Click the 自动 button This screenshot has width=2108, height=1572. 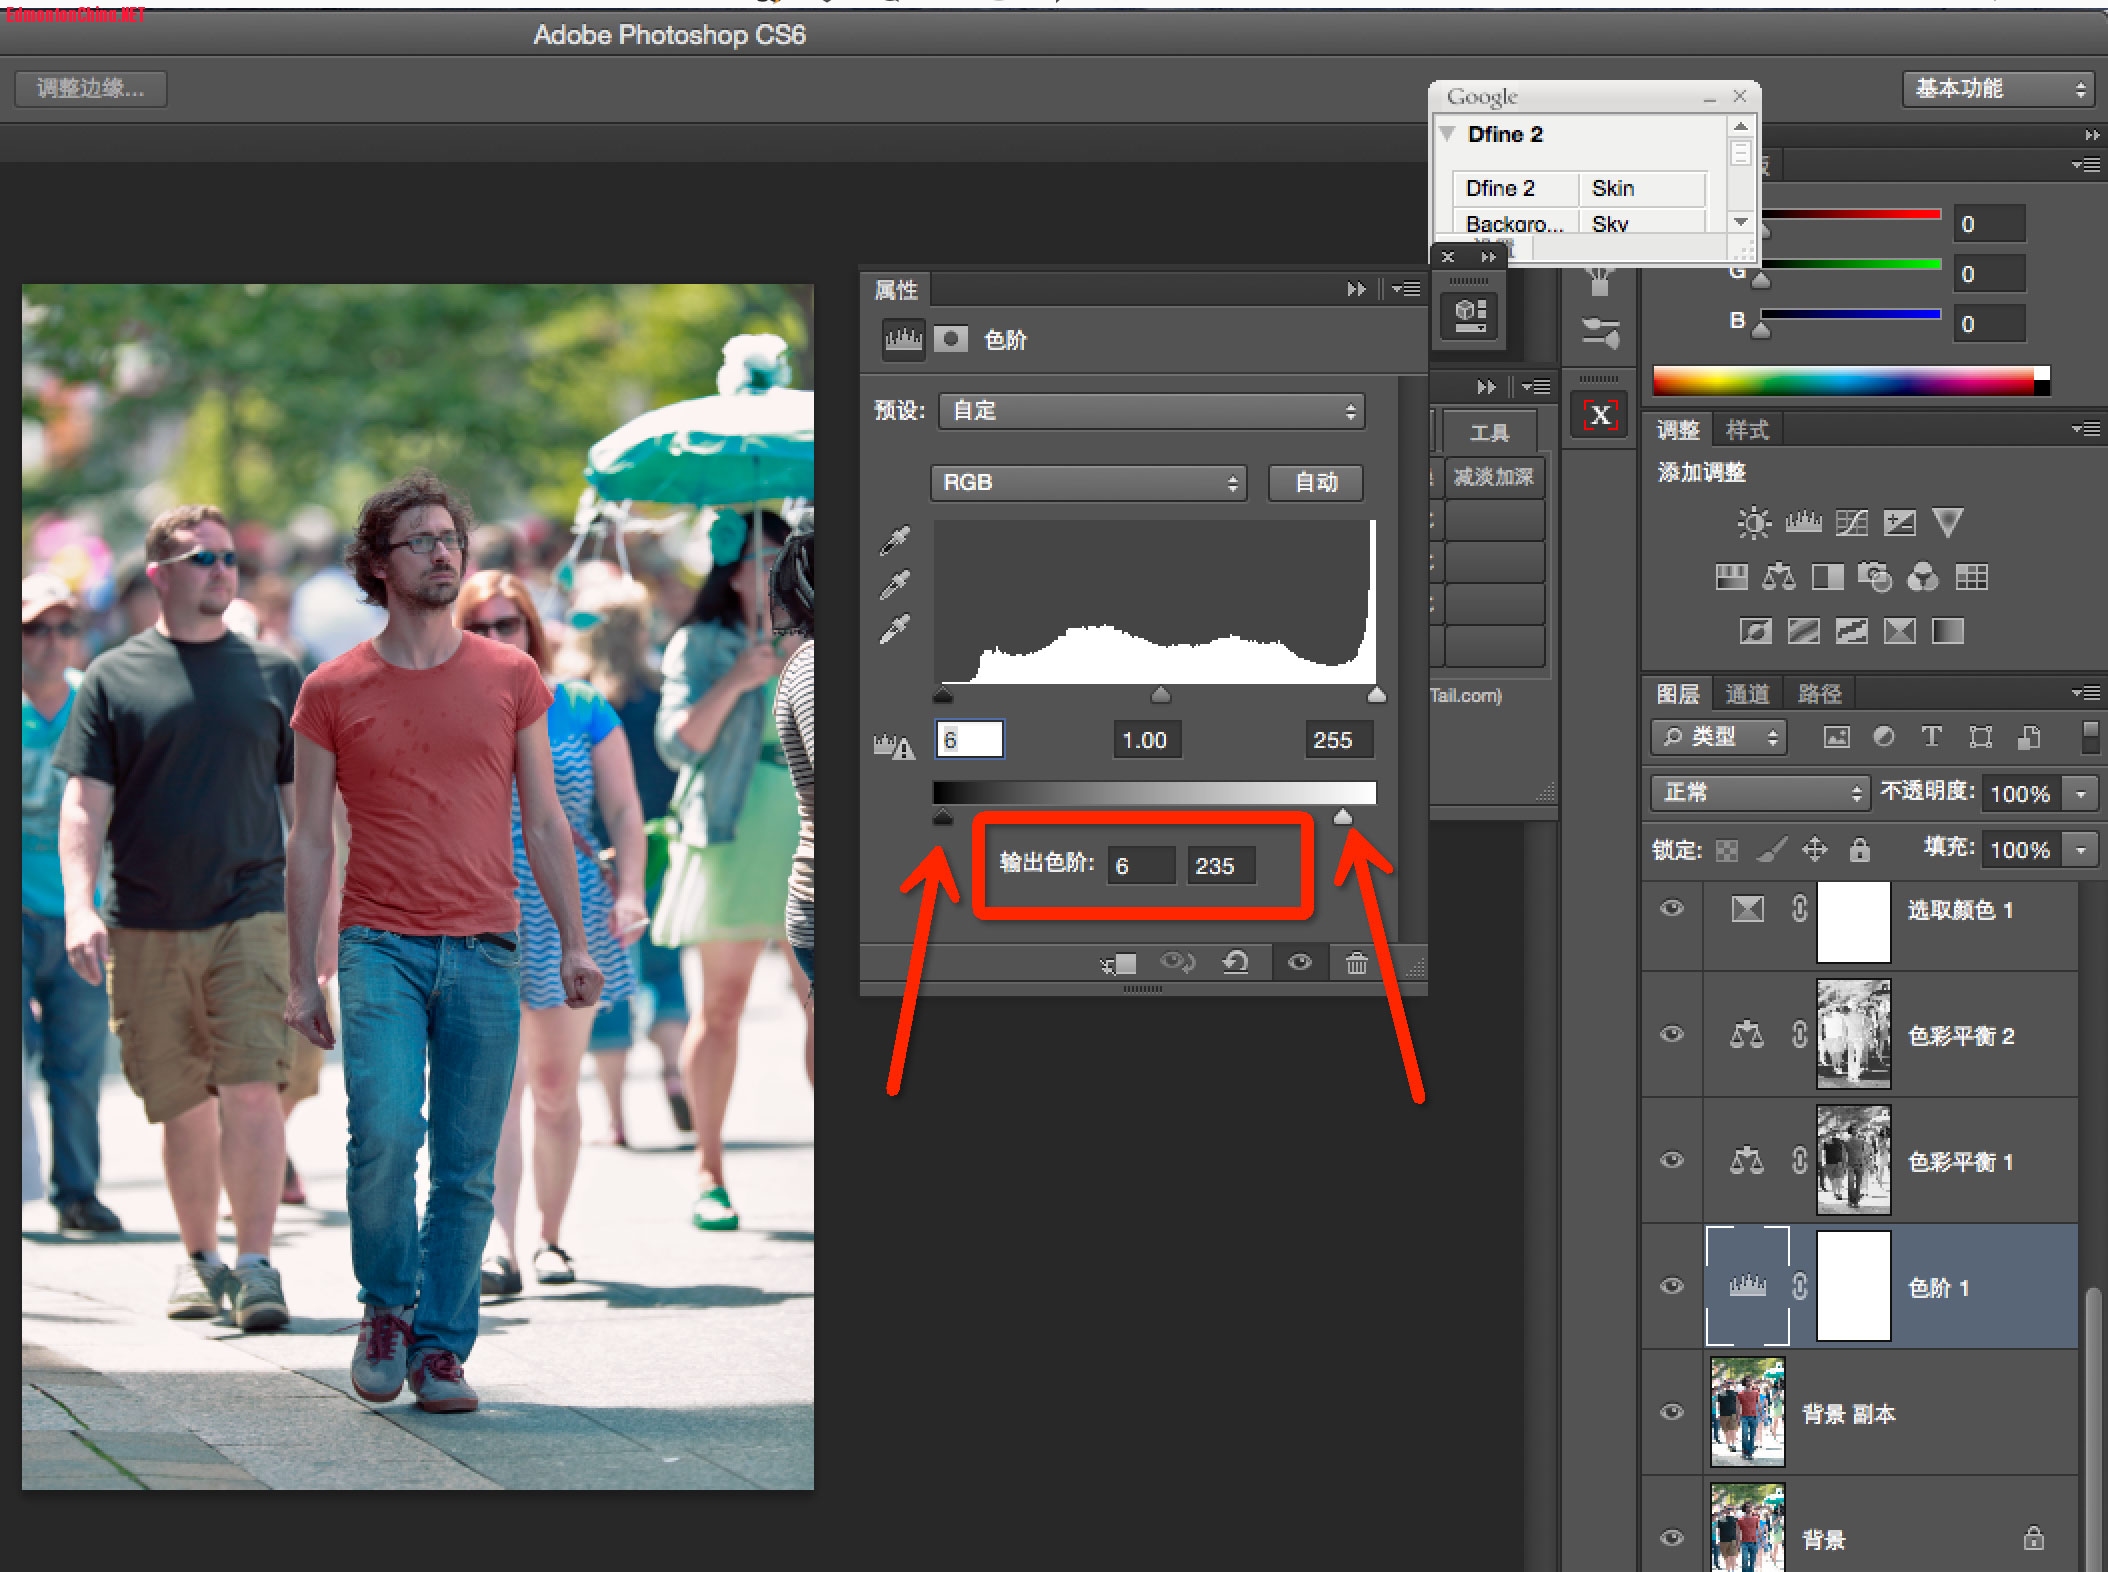point(1315,483)
